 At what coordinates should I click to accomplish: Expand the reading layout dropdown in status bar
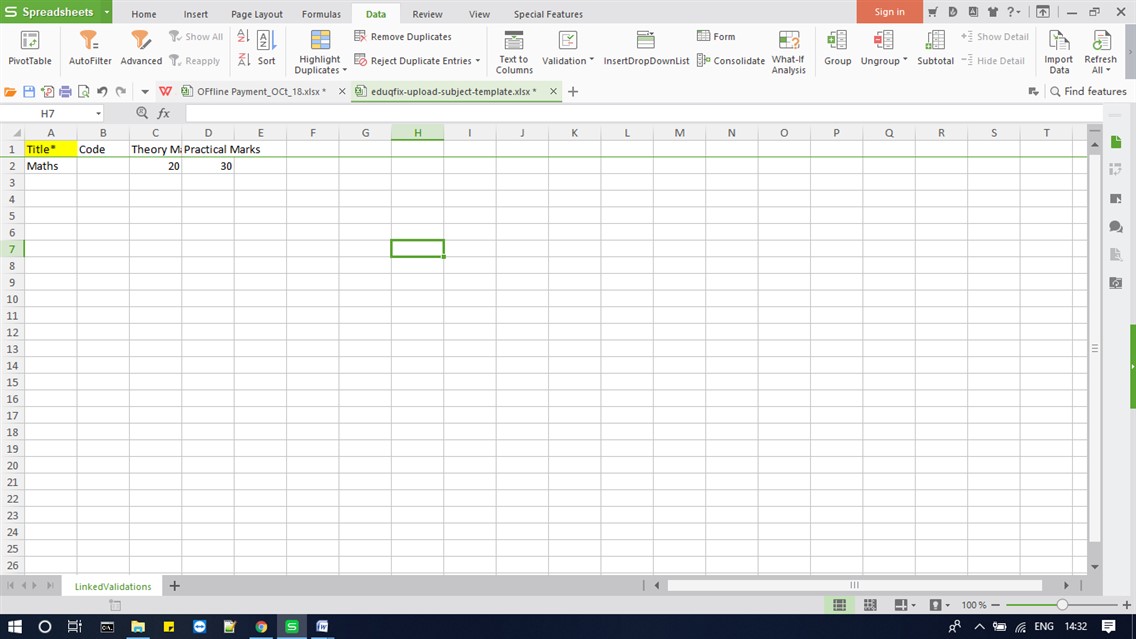point(913,605)
